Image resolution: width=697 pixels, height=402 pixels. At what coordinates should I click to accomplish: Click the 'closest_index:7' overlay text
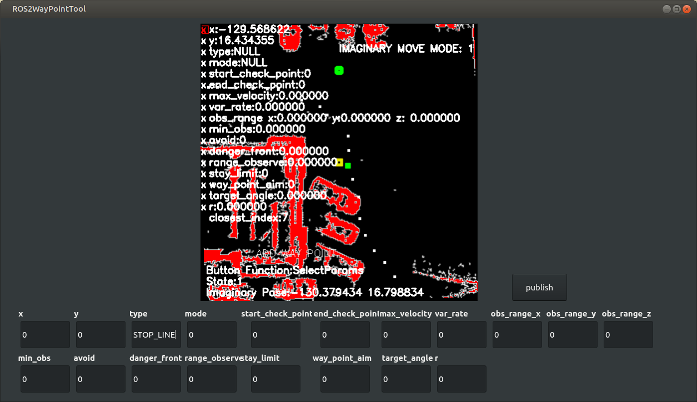(248, 218)
